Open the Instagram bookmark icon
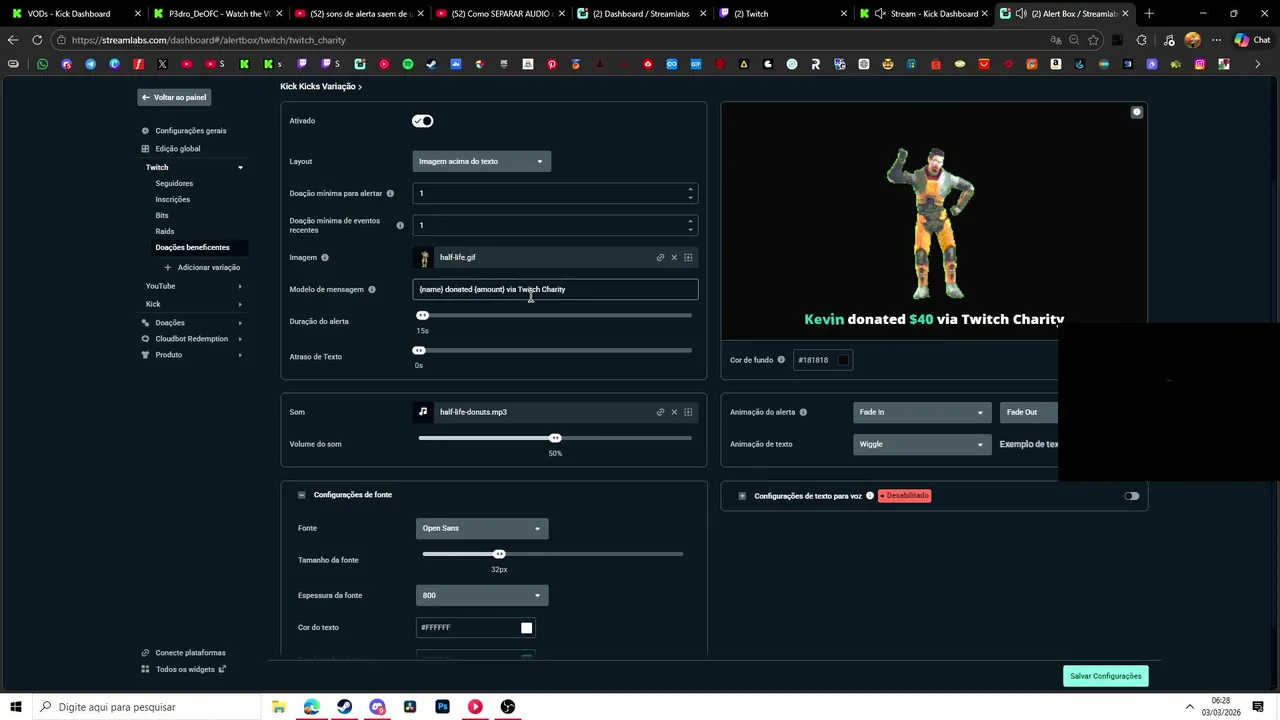This screenshot has width=1280, height=720. click(x=1200, y=64)
